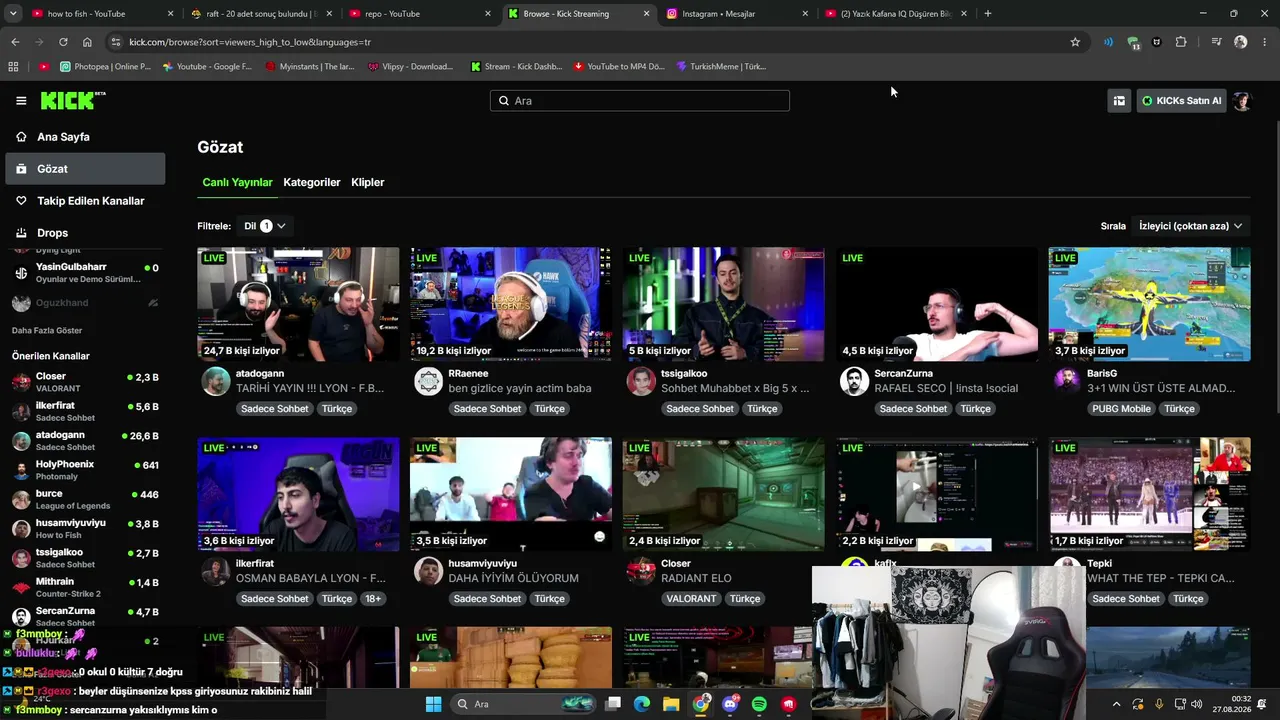Click the KICK logo

(73, 100)
